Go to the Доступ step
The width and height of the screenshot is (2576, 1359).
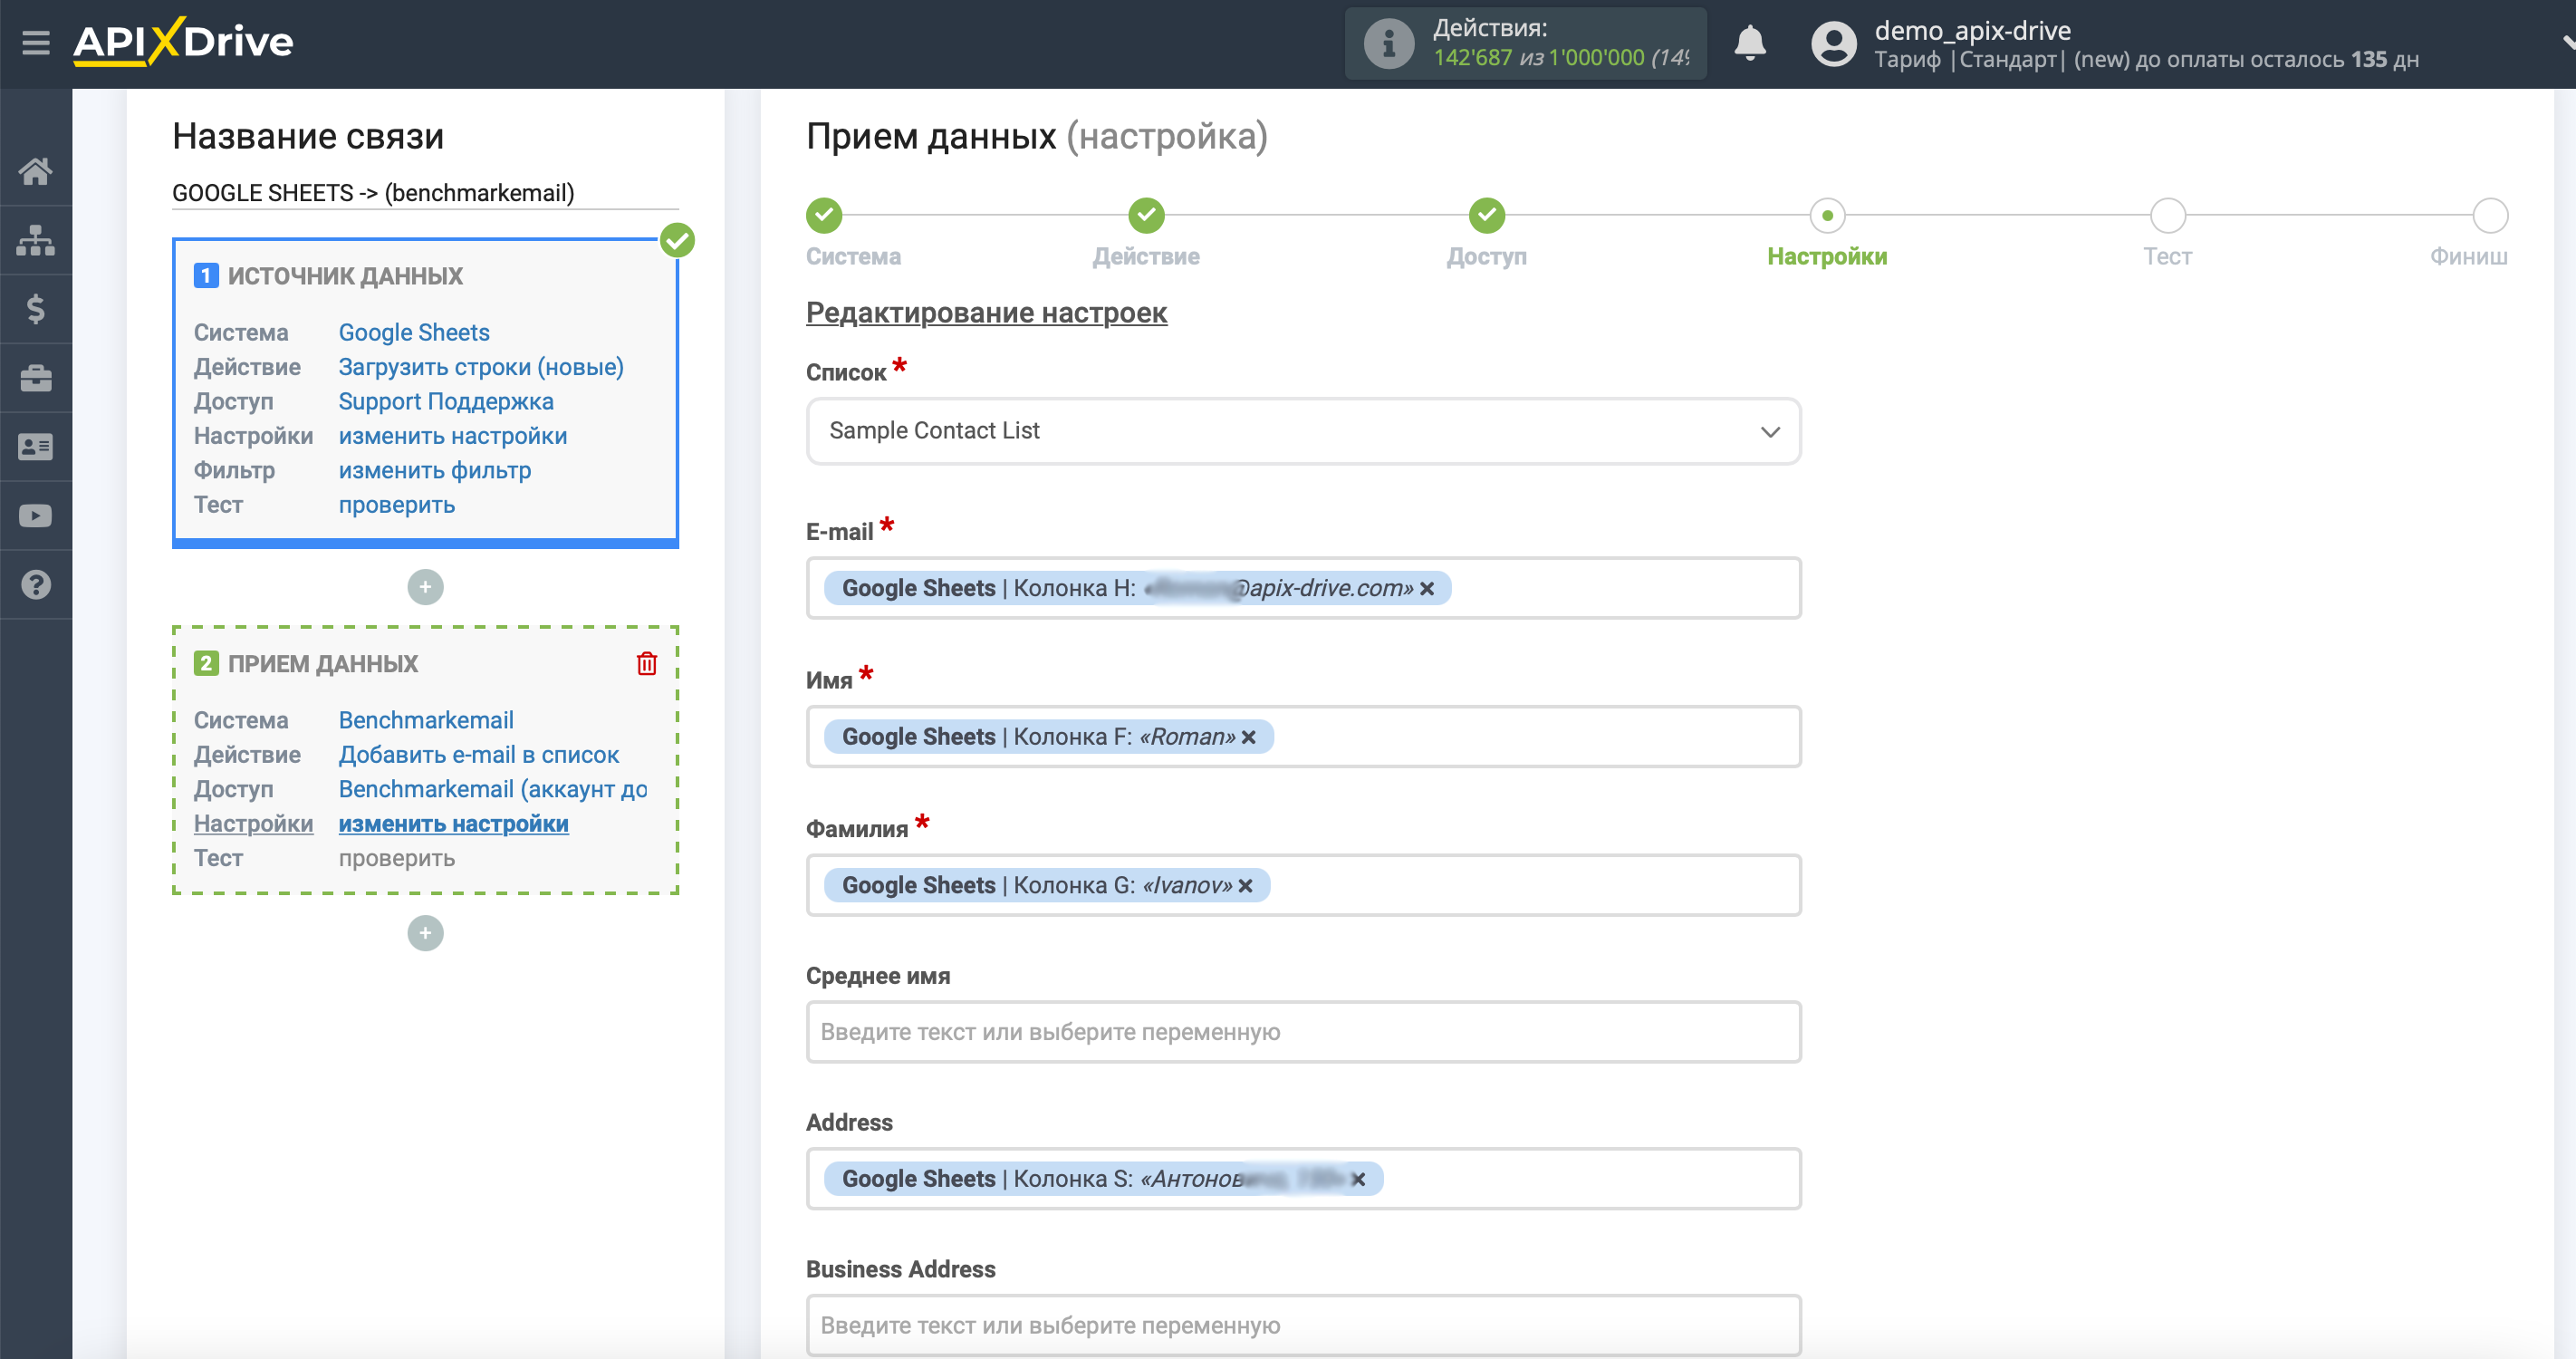pos(1486,215)
